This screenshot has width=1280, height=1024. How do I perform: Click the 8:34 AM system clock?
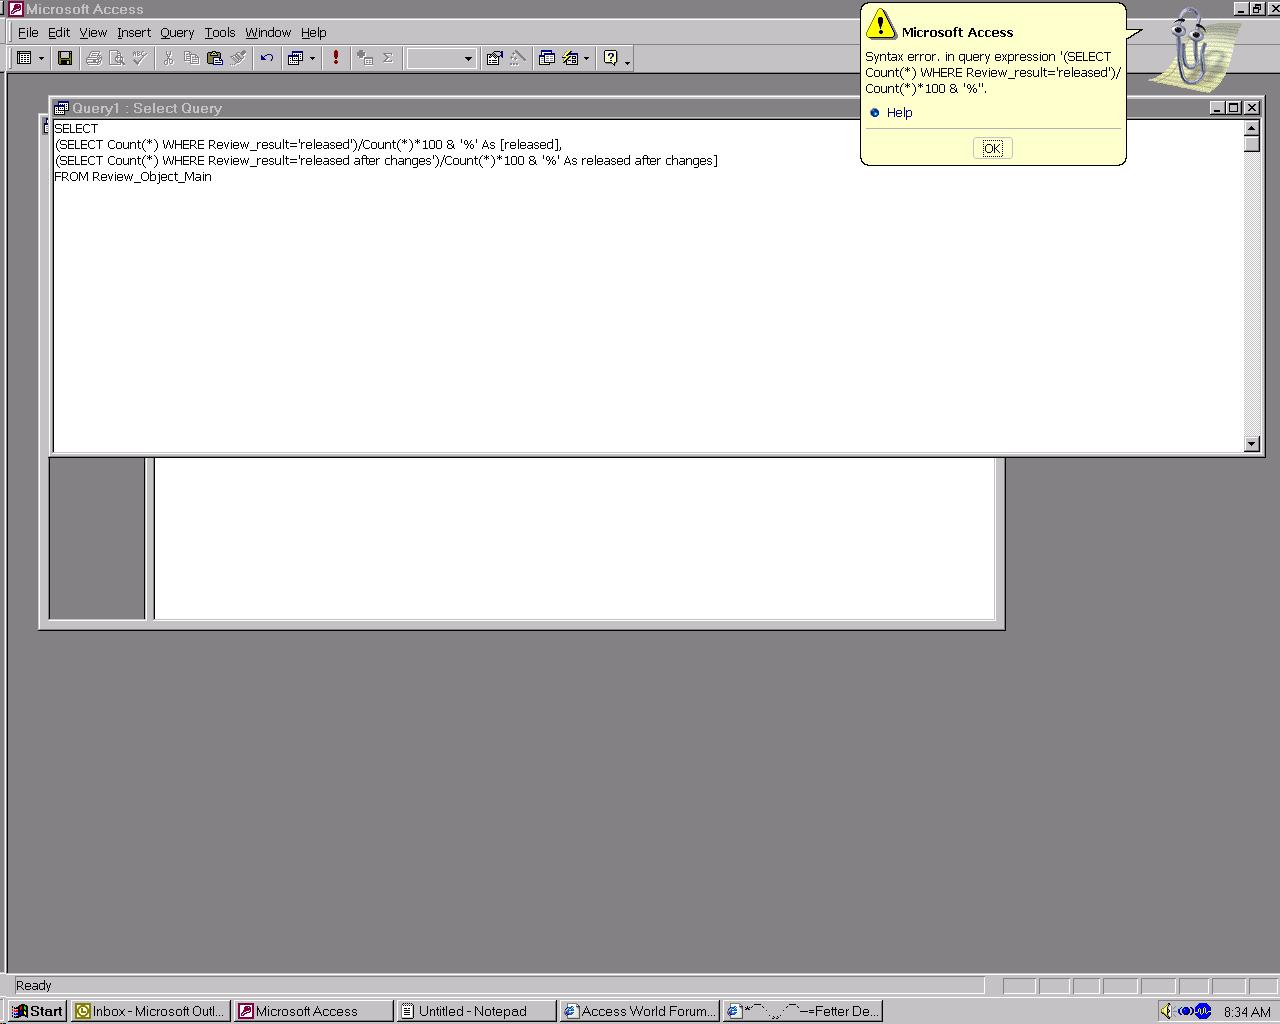point(1246,1012)
